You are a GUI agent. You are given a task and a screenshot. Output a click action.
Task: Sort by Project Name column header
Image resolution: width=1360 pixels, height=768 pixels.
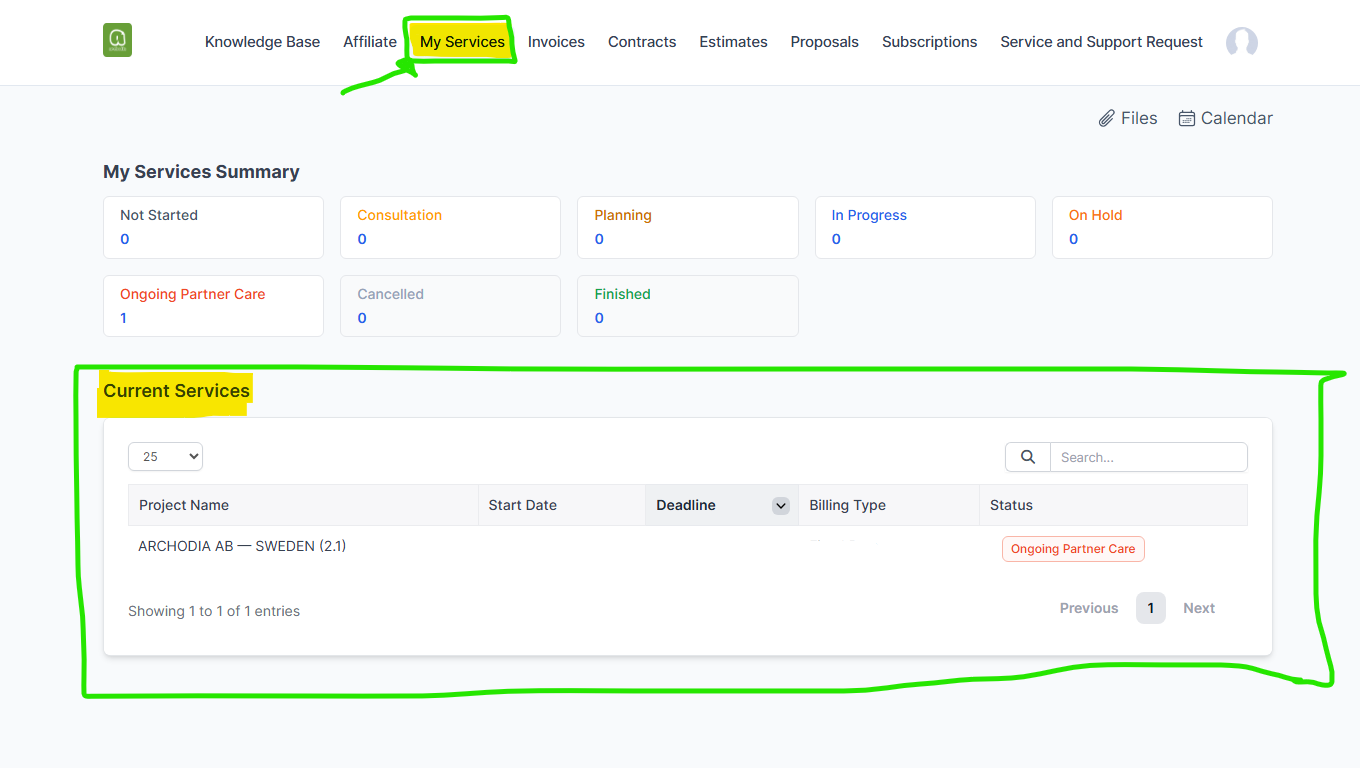pos(184,505)
